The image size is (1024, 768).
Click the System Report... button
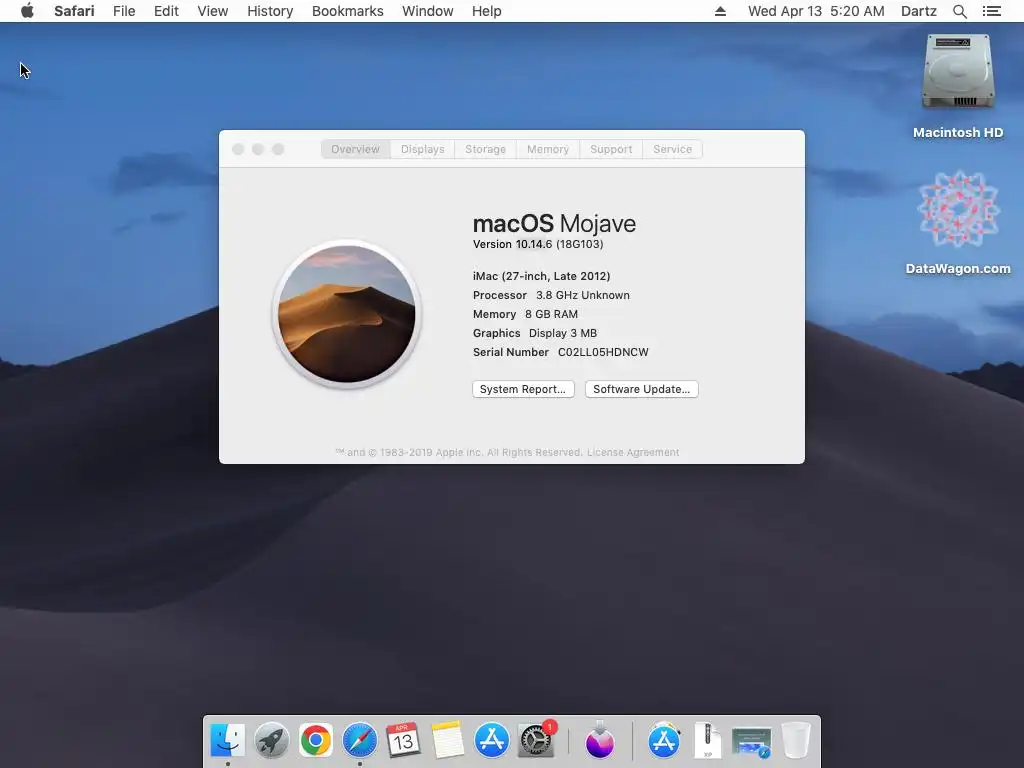point(523,389)
